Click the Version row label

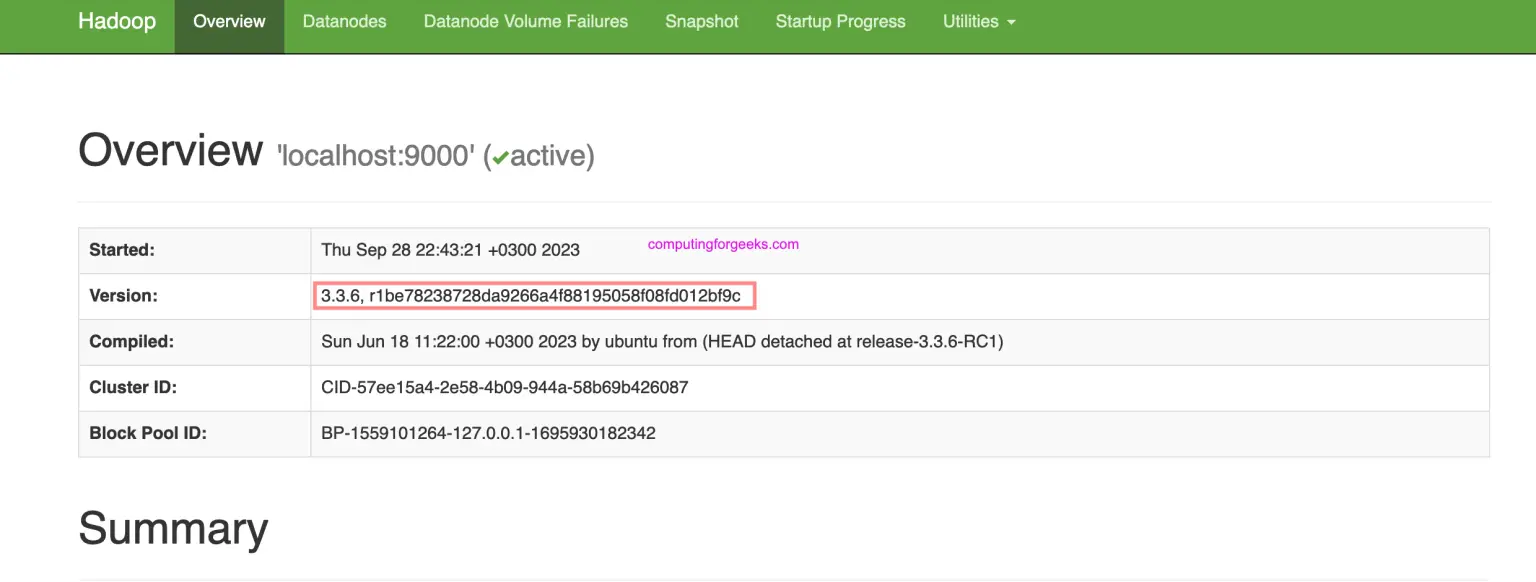pyautogui.click(x=124, y=295)
